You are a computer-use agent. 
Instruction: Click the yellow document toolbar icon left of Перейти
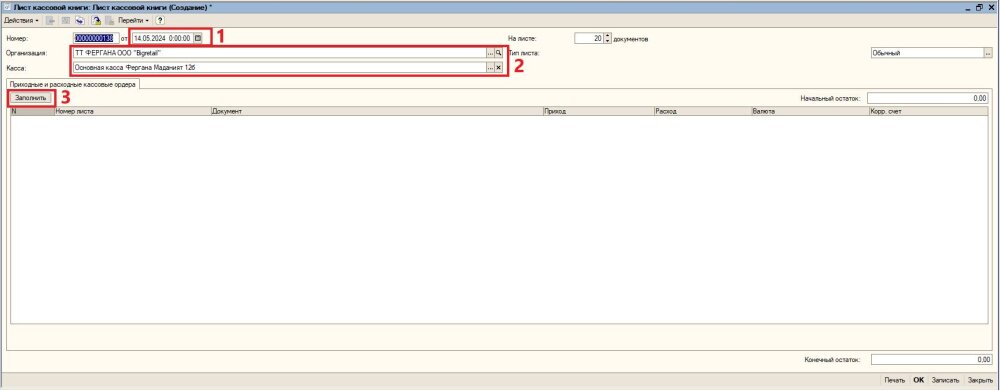click(96, 20)
